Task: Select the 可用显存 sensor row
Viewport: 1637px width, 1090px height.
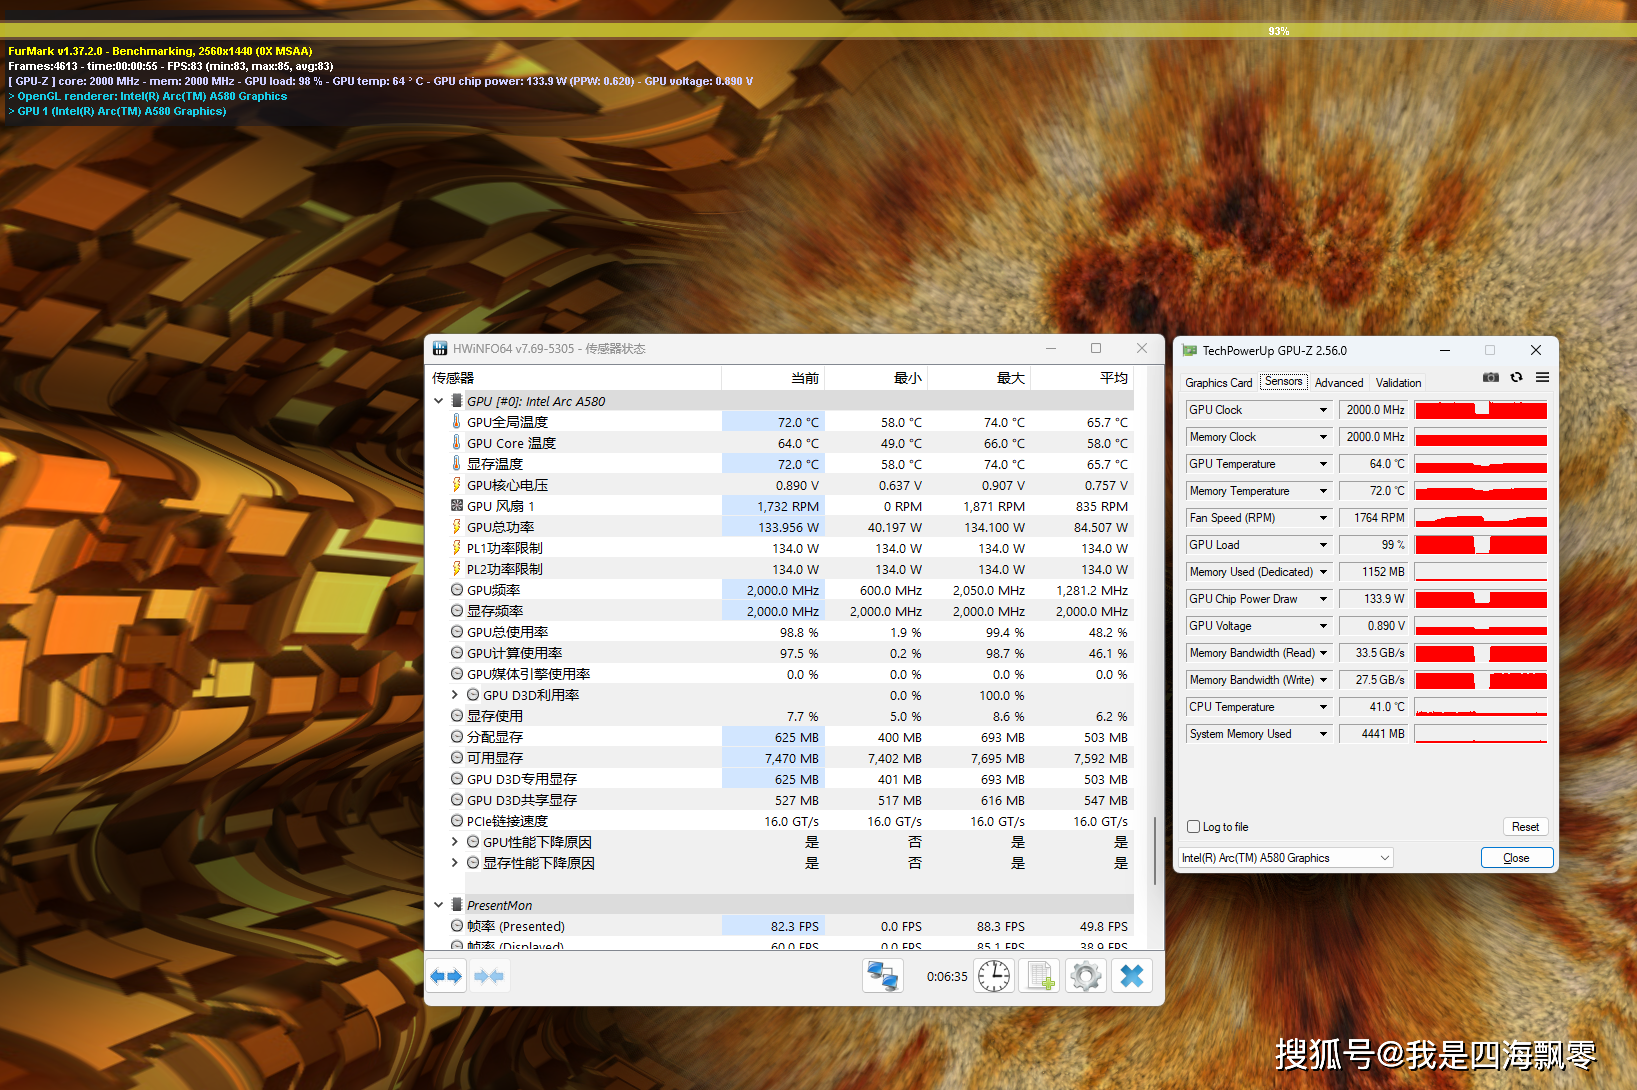Action: [x=780, y=758]
